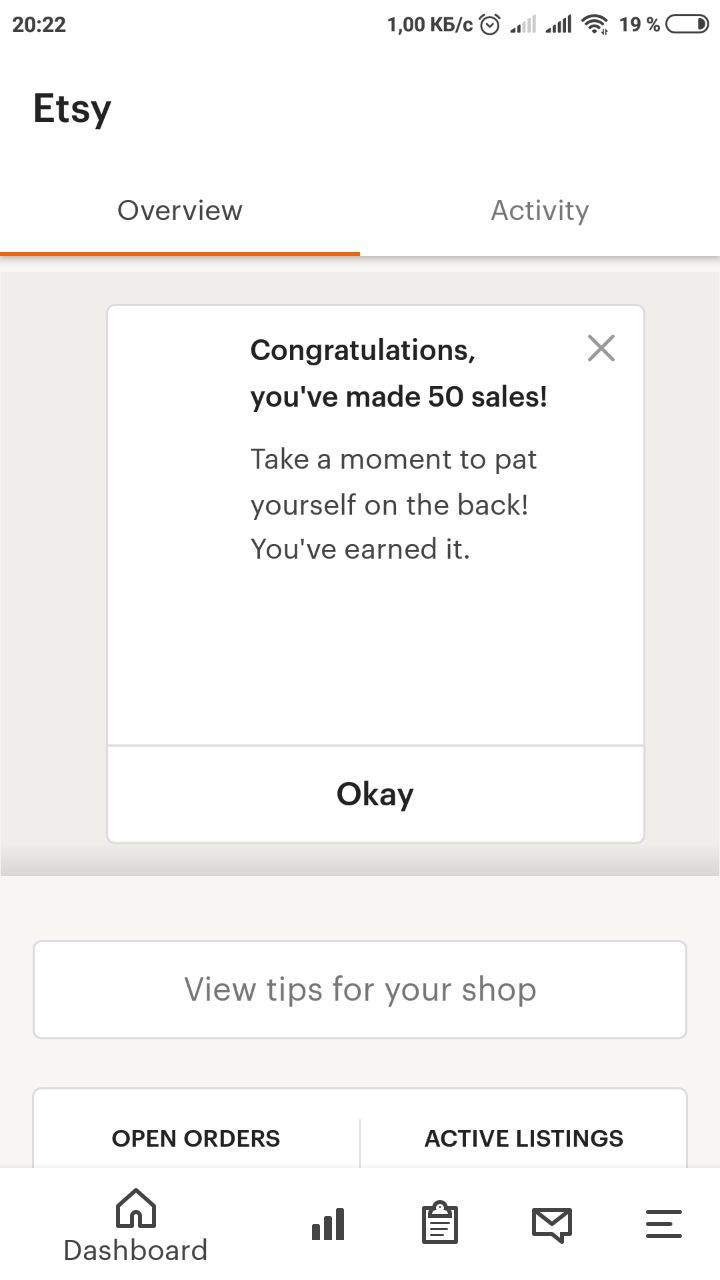This screenshot has height=1280, width=720.
Task: Tap the clock showing 20:22
Action: 39,25
